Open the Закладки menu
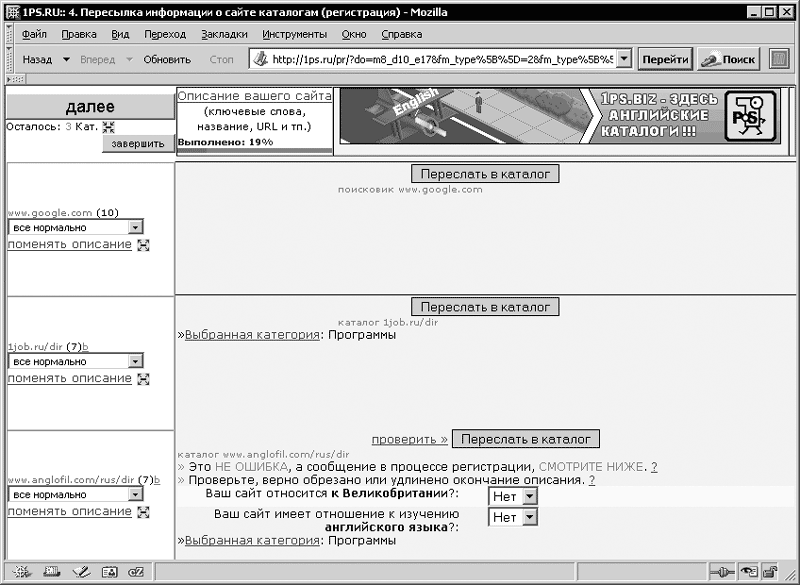Screen dimensions: 800x585 click(x=224, y=34)
